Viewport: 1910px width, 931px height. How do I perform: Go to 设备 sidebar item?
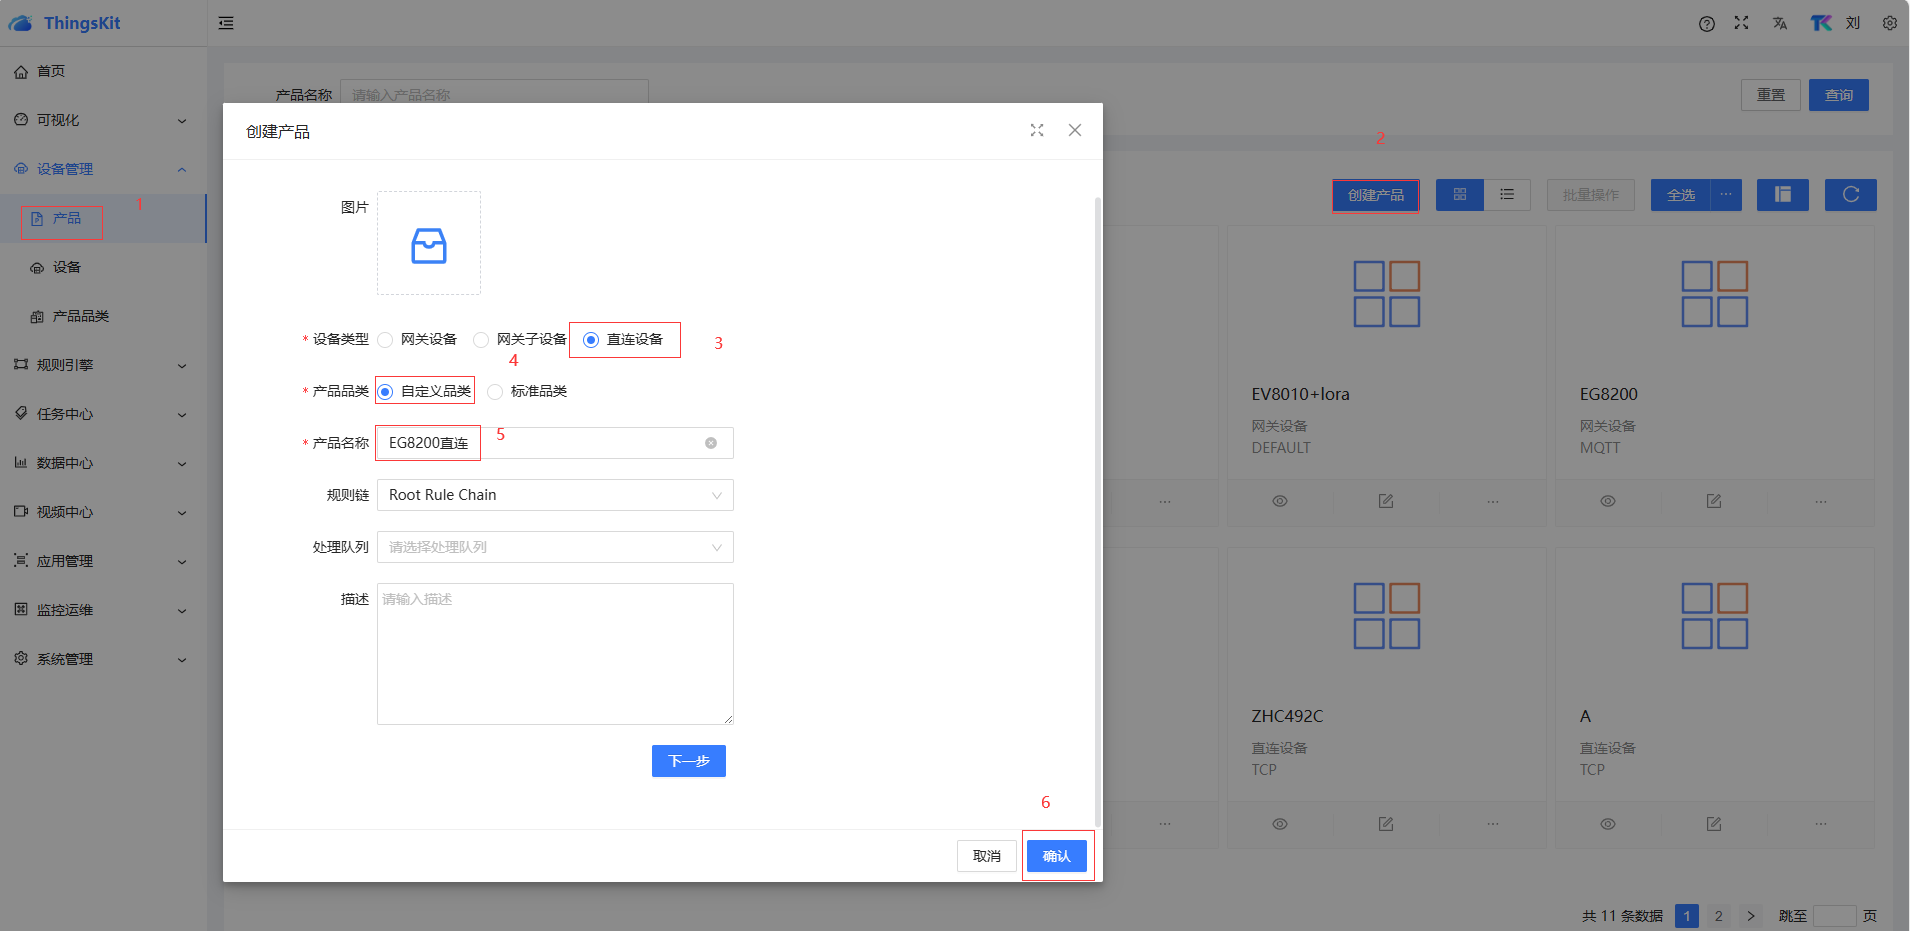coord(67,267)
